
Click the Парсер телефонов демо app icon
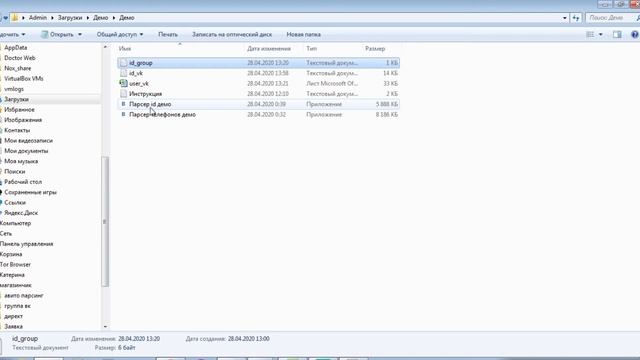coord(123,115)
